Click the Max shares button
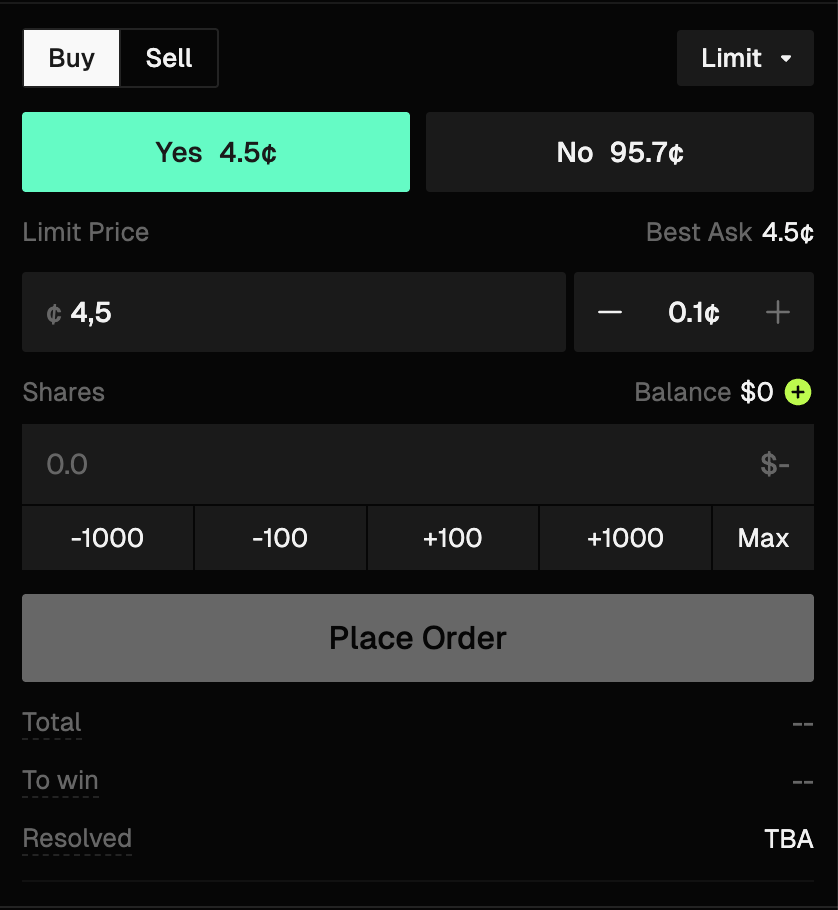 763,538
